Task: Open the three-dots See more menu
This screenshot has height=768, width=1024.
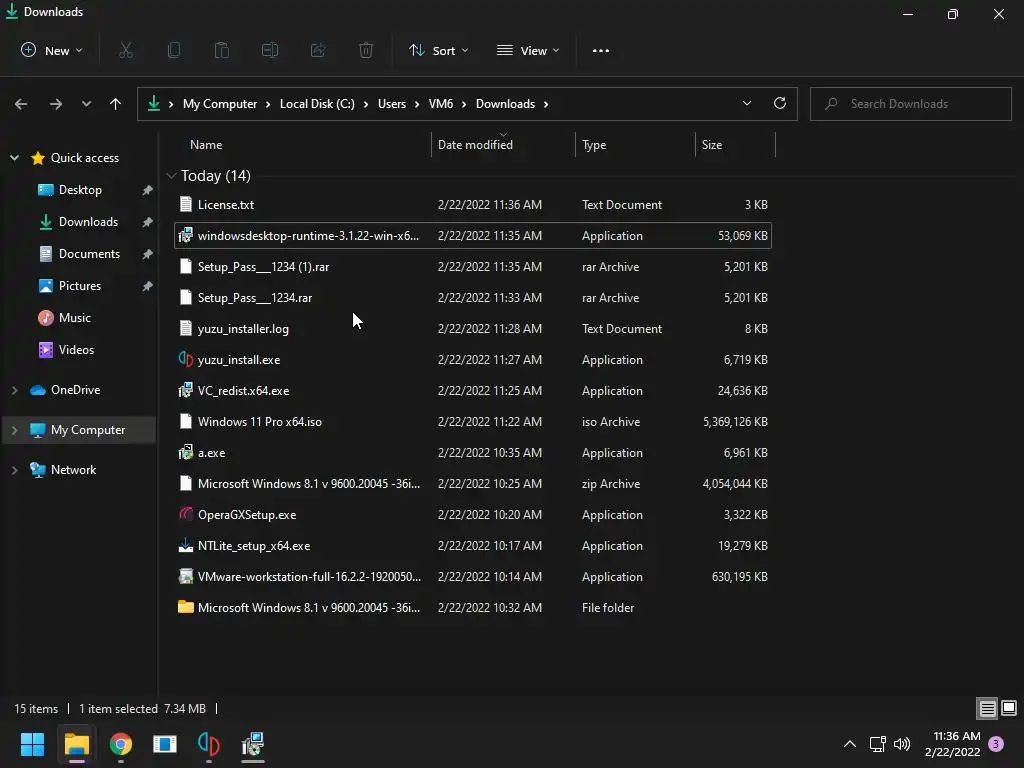Action: click(x=601, y=50)
